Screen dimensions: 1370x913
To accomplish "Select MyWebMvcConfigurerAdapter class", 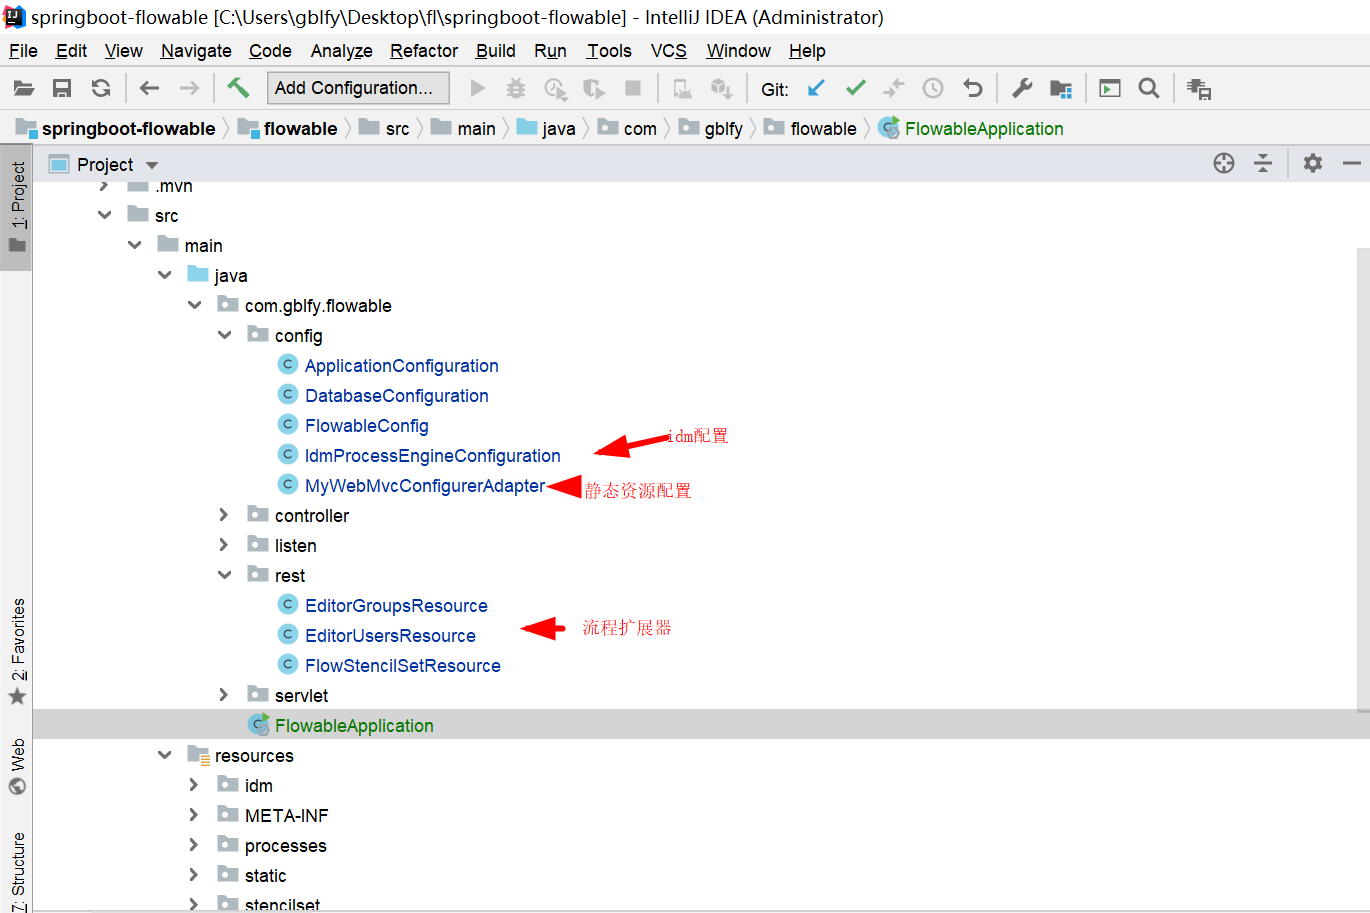I will 425,486.
